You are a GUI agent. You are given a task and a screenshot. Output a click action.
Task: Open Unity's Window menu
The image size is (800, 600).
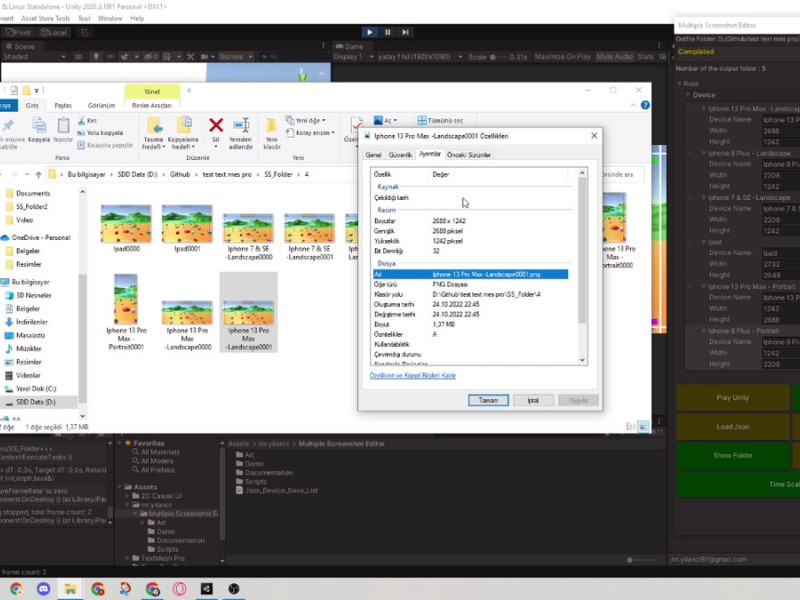point(110,18)
